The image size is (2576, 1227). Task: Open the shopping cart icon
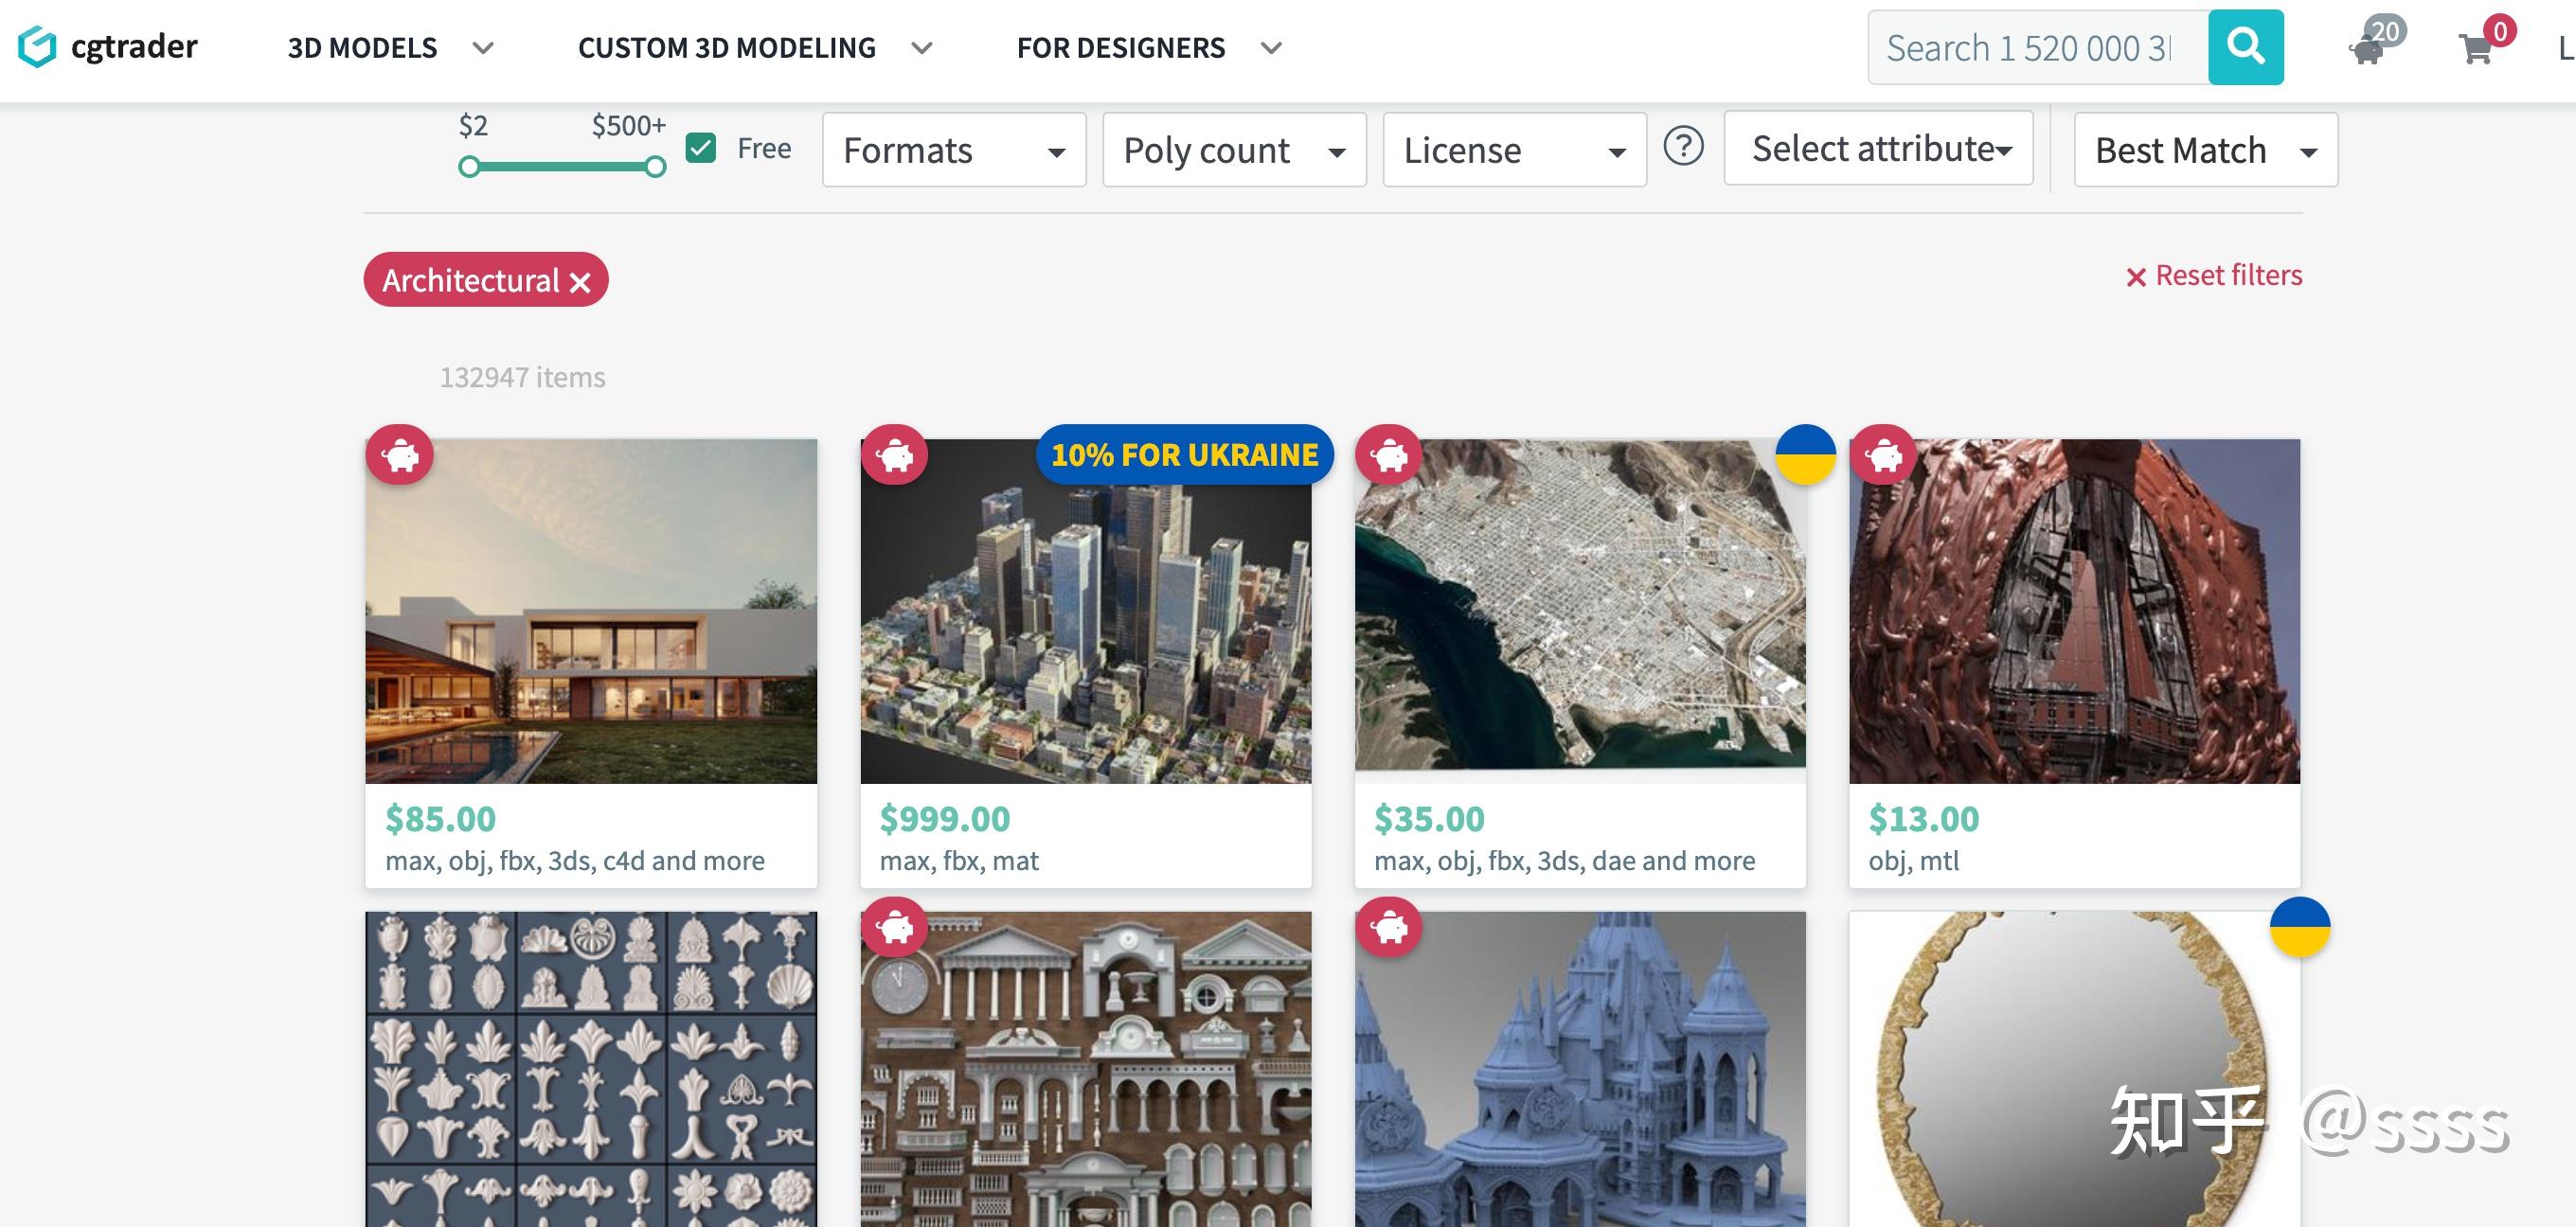pyautogui.click(x=2476, y=49)
